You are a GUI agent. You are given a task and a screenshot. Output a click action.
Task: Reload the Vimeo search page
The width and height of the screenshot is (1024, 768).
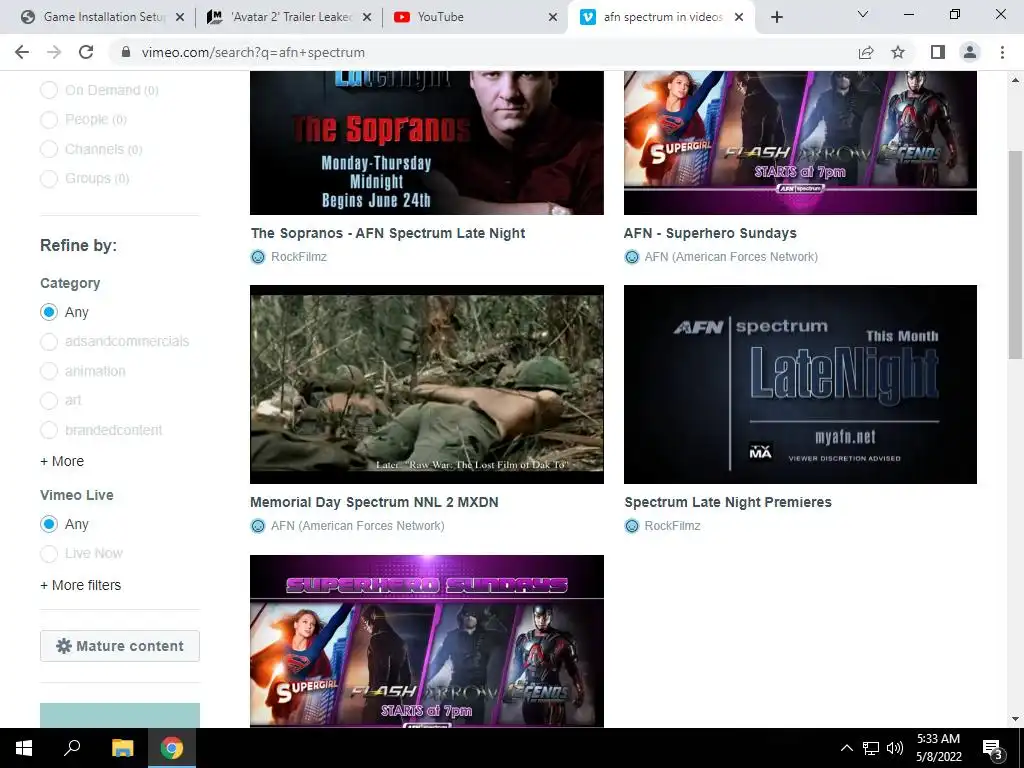click(x=86, y=52)
